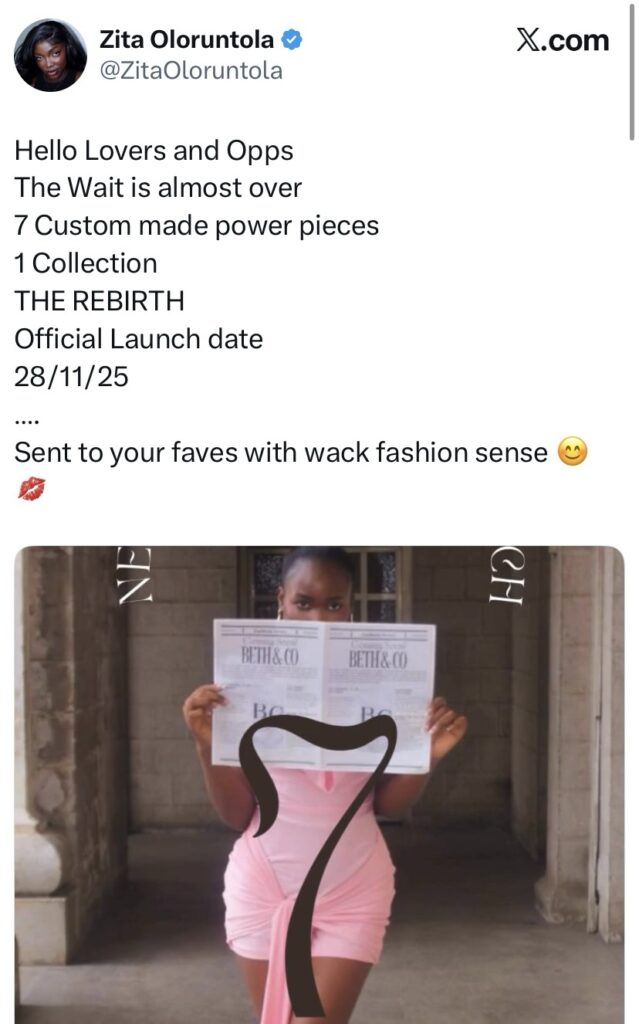Image resolution: width=639 pixels, height=1024 pixels.
Task: Click the Zita Oloruntola display name
Action: (186, 40)
